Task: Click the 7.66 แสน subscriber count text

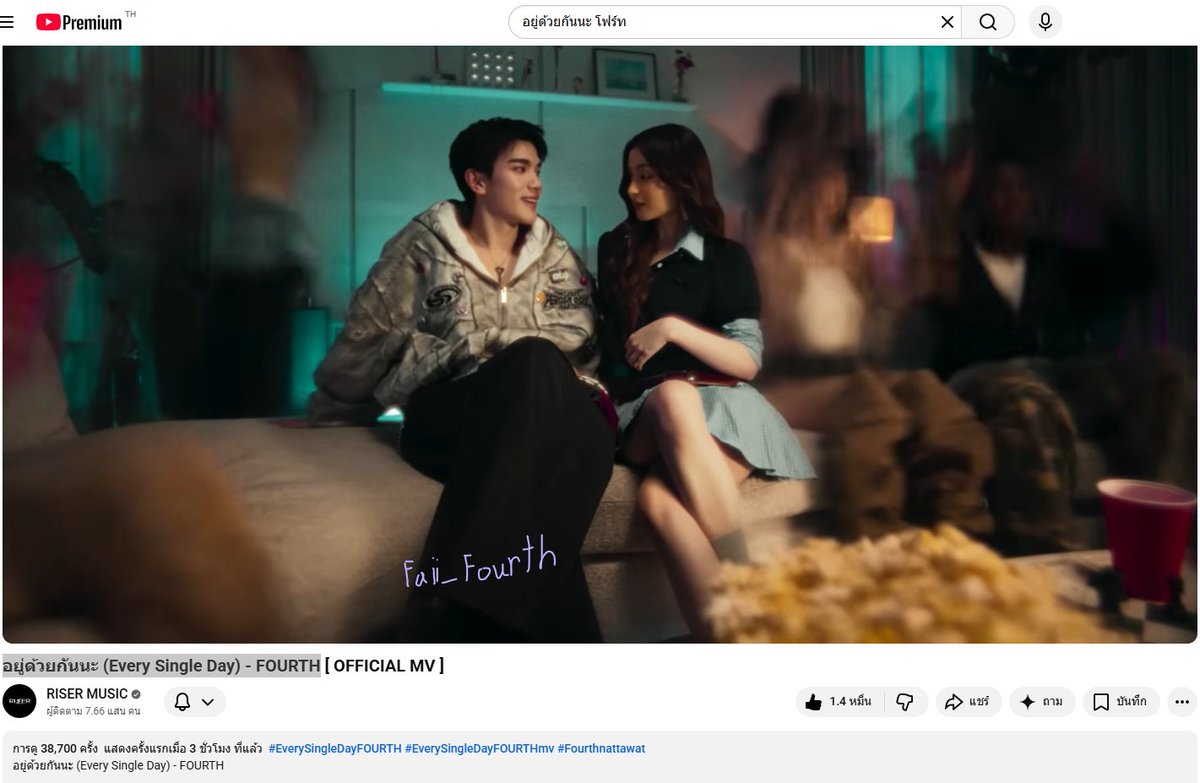Action: point(93,711)
